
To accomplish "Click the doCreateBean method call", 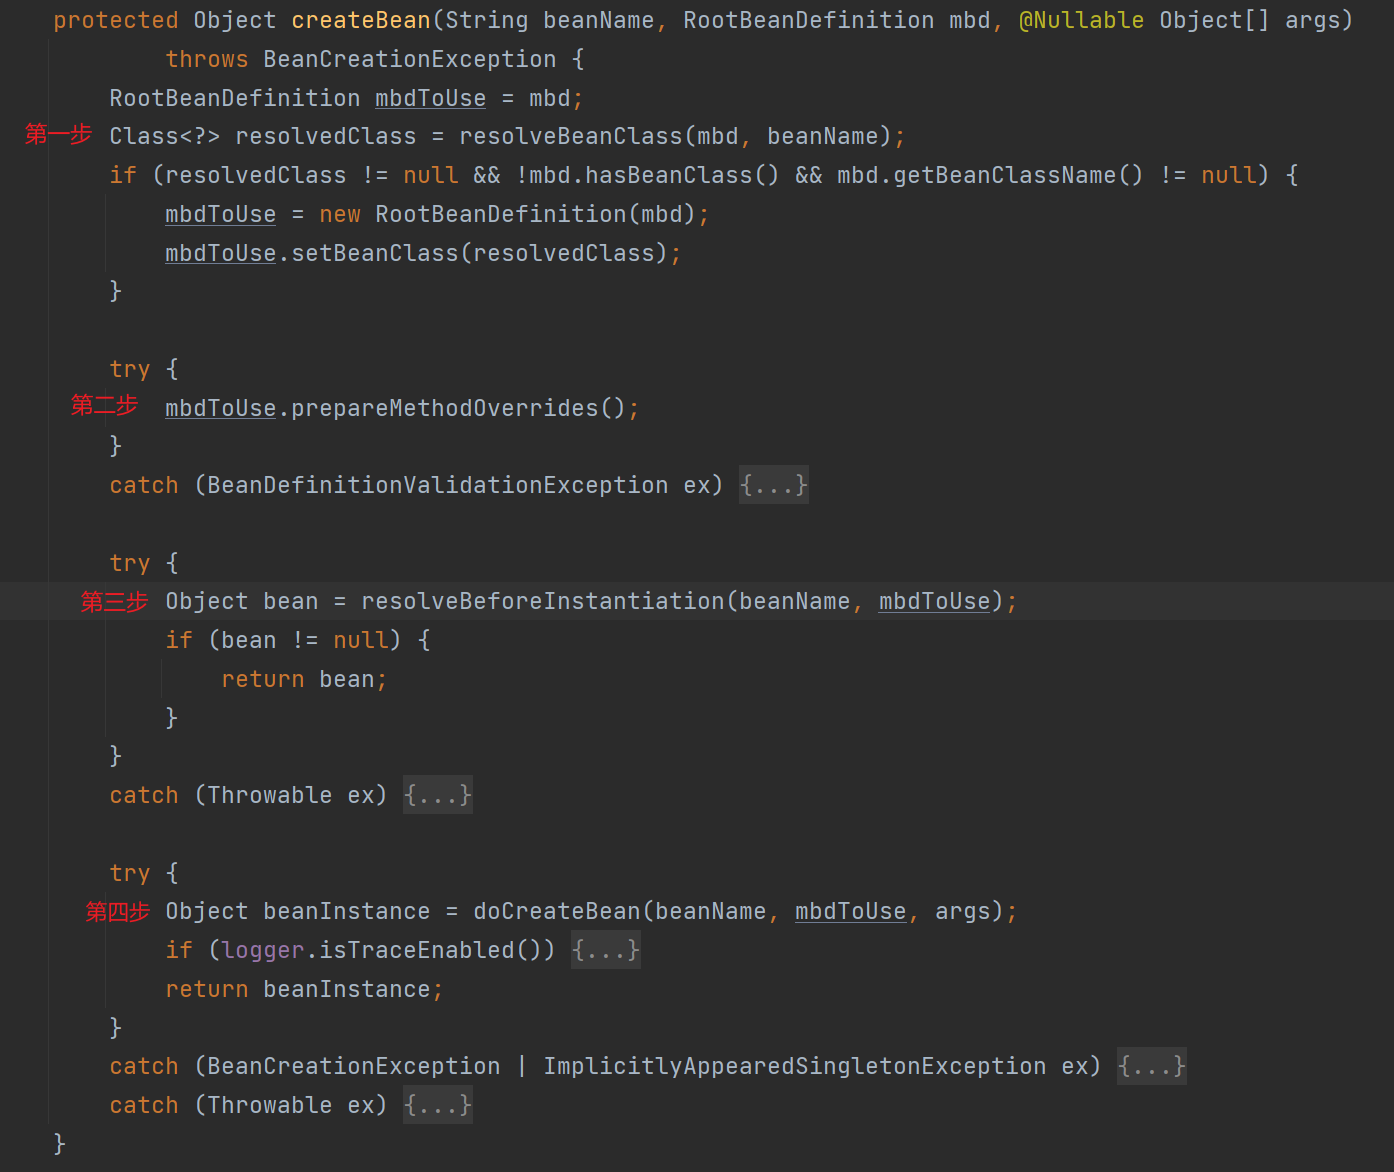I will [x=556, y=912].
